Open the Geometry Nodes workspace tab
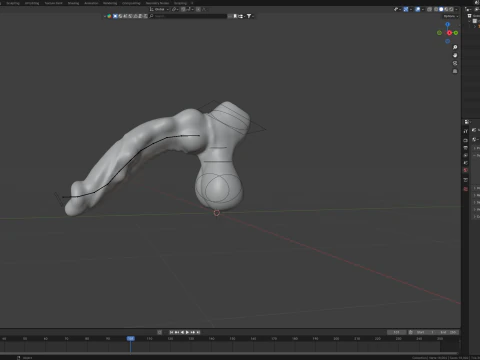This screenshot has width=480, height=360. point(157,3)
